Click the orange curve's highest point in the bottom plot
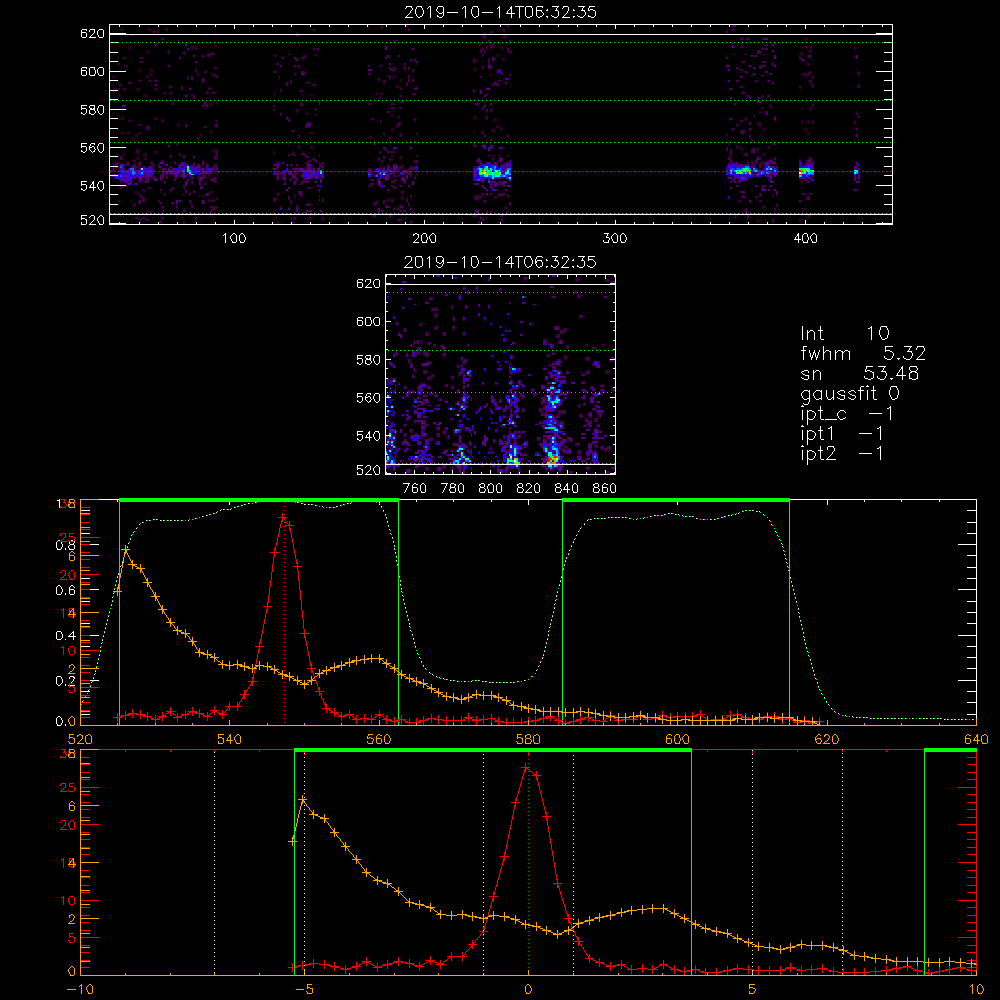The width and height of the screenshot is (1000, 1000). (302, 799)
